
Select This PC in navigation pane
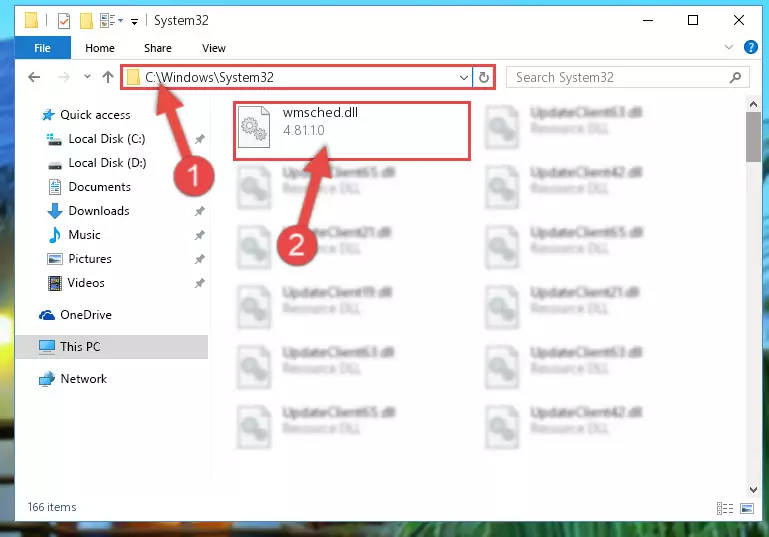point(112,347)
